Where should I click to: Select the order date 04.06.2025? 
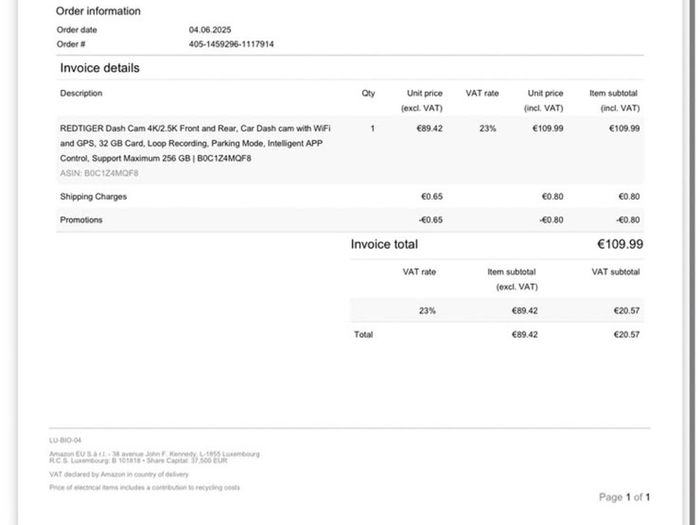pyautogui.click(x=210, y=30)
